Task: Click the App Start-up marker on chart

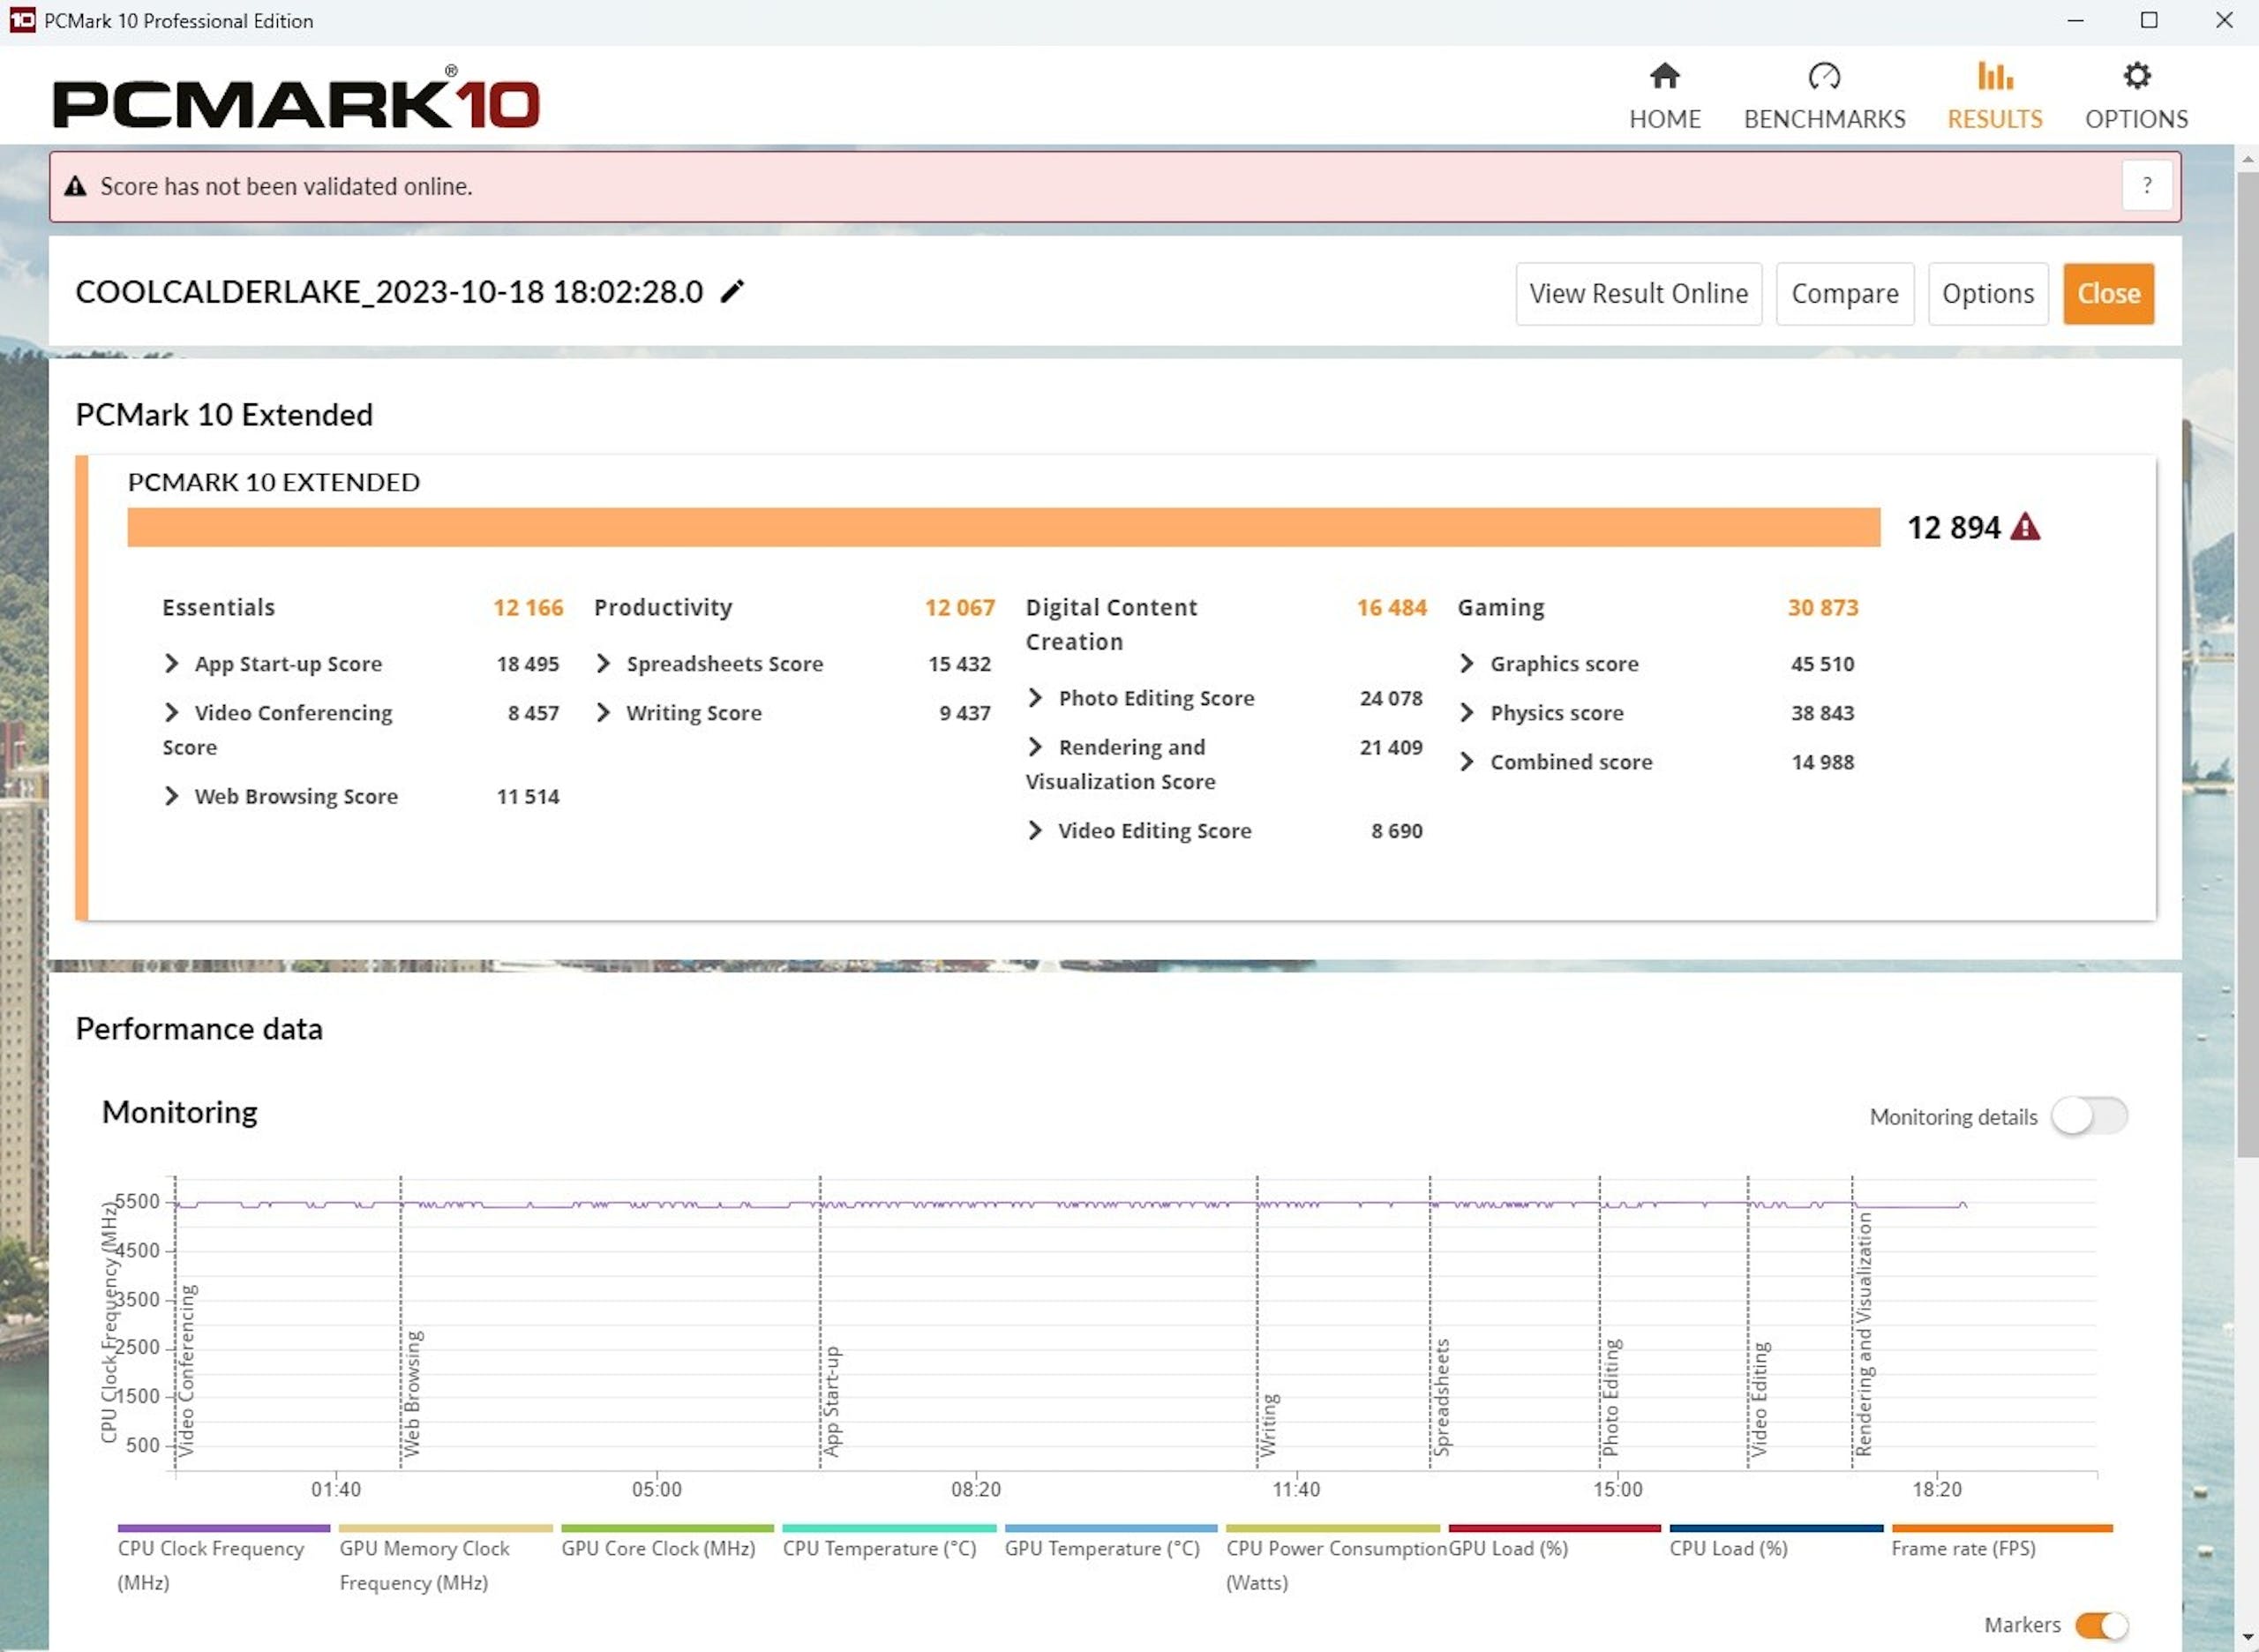Action: tap(831, 1402)
